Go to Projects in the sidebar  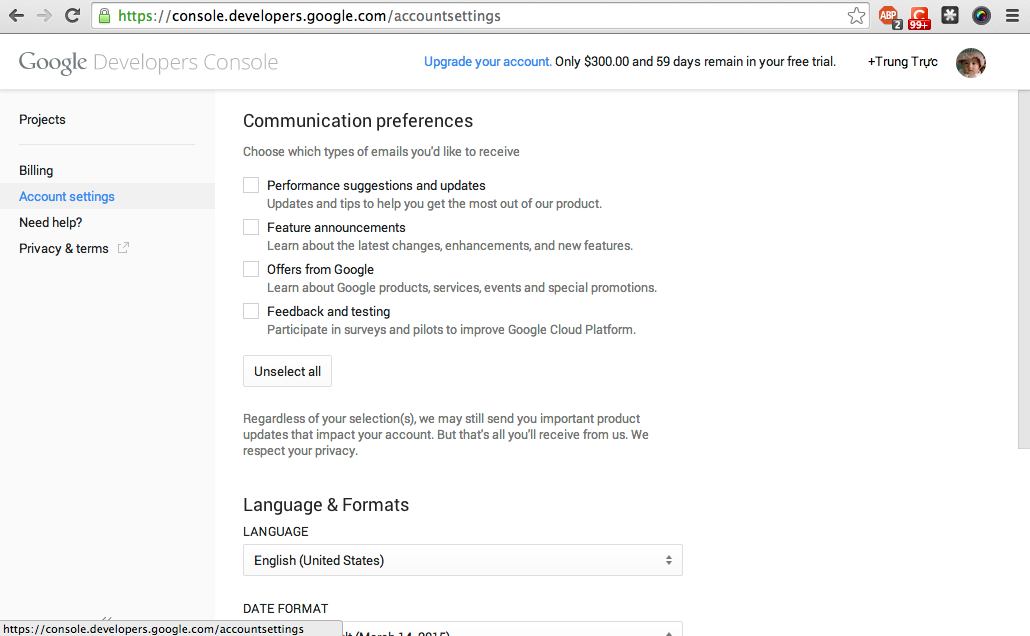42,120
